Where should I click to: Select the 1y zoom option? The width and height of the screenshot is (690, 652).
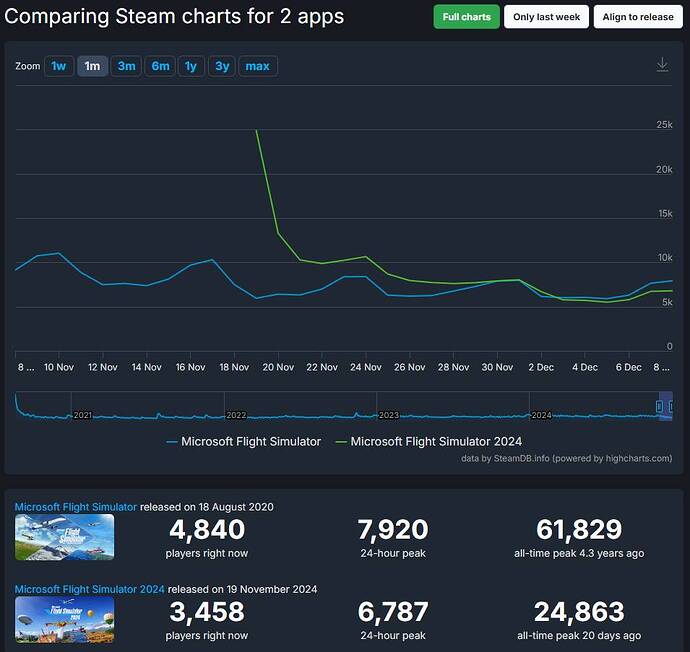pos(191,66)
